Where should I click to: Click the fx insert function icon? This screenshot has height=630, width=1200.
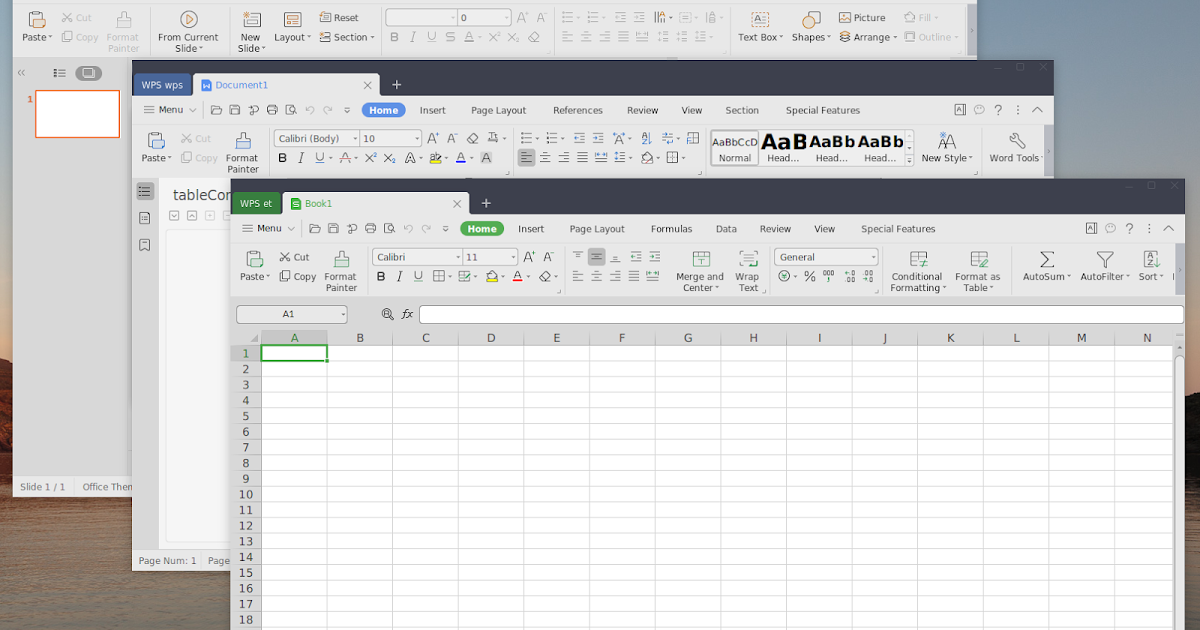click(406, 313)
